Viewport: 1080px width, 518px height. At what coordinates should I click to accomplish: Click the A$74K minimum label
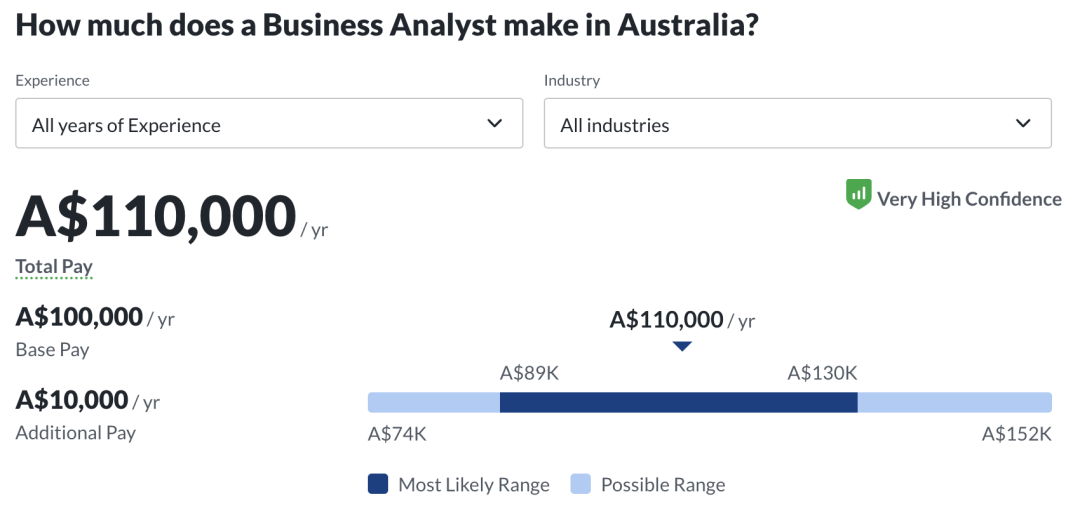[x=397, y=434]
